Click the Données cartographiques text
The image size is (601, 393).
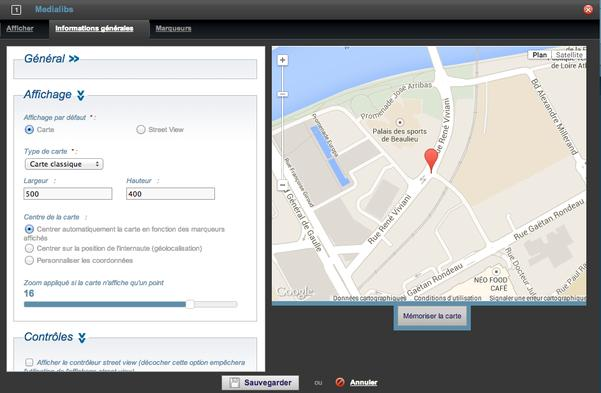369,298
